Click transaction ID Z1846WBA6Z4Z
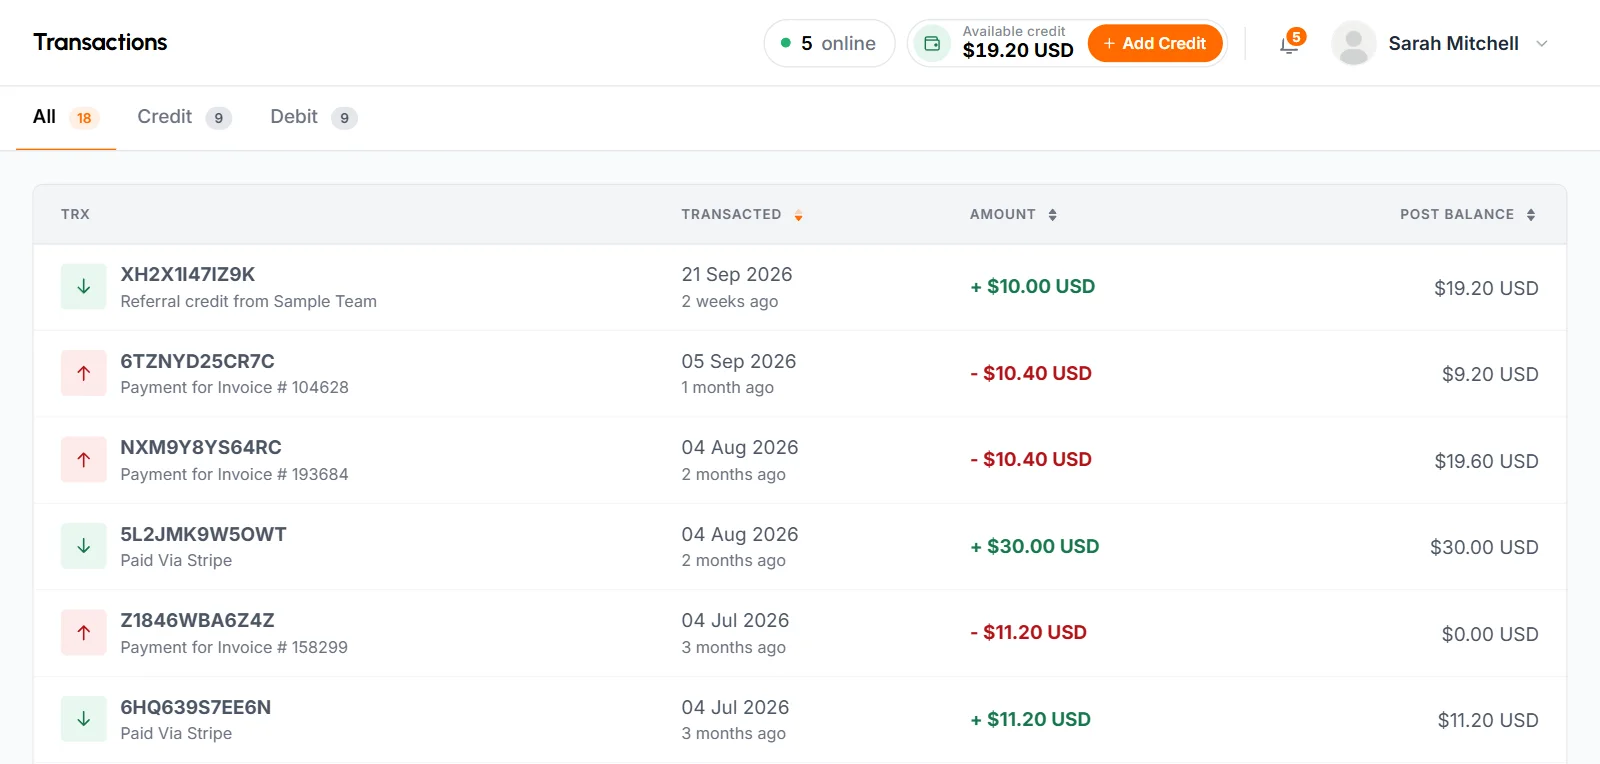The image size is (1600, 764). pos(197,620)
